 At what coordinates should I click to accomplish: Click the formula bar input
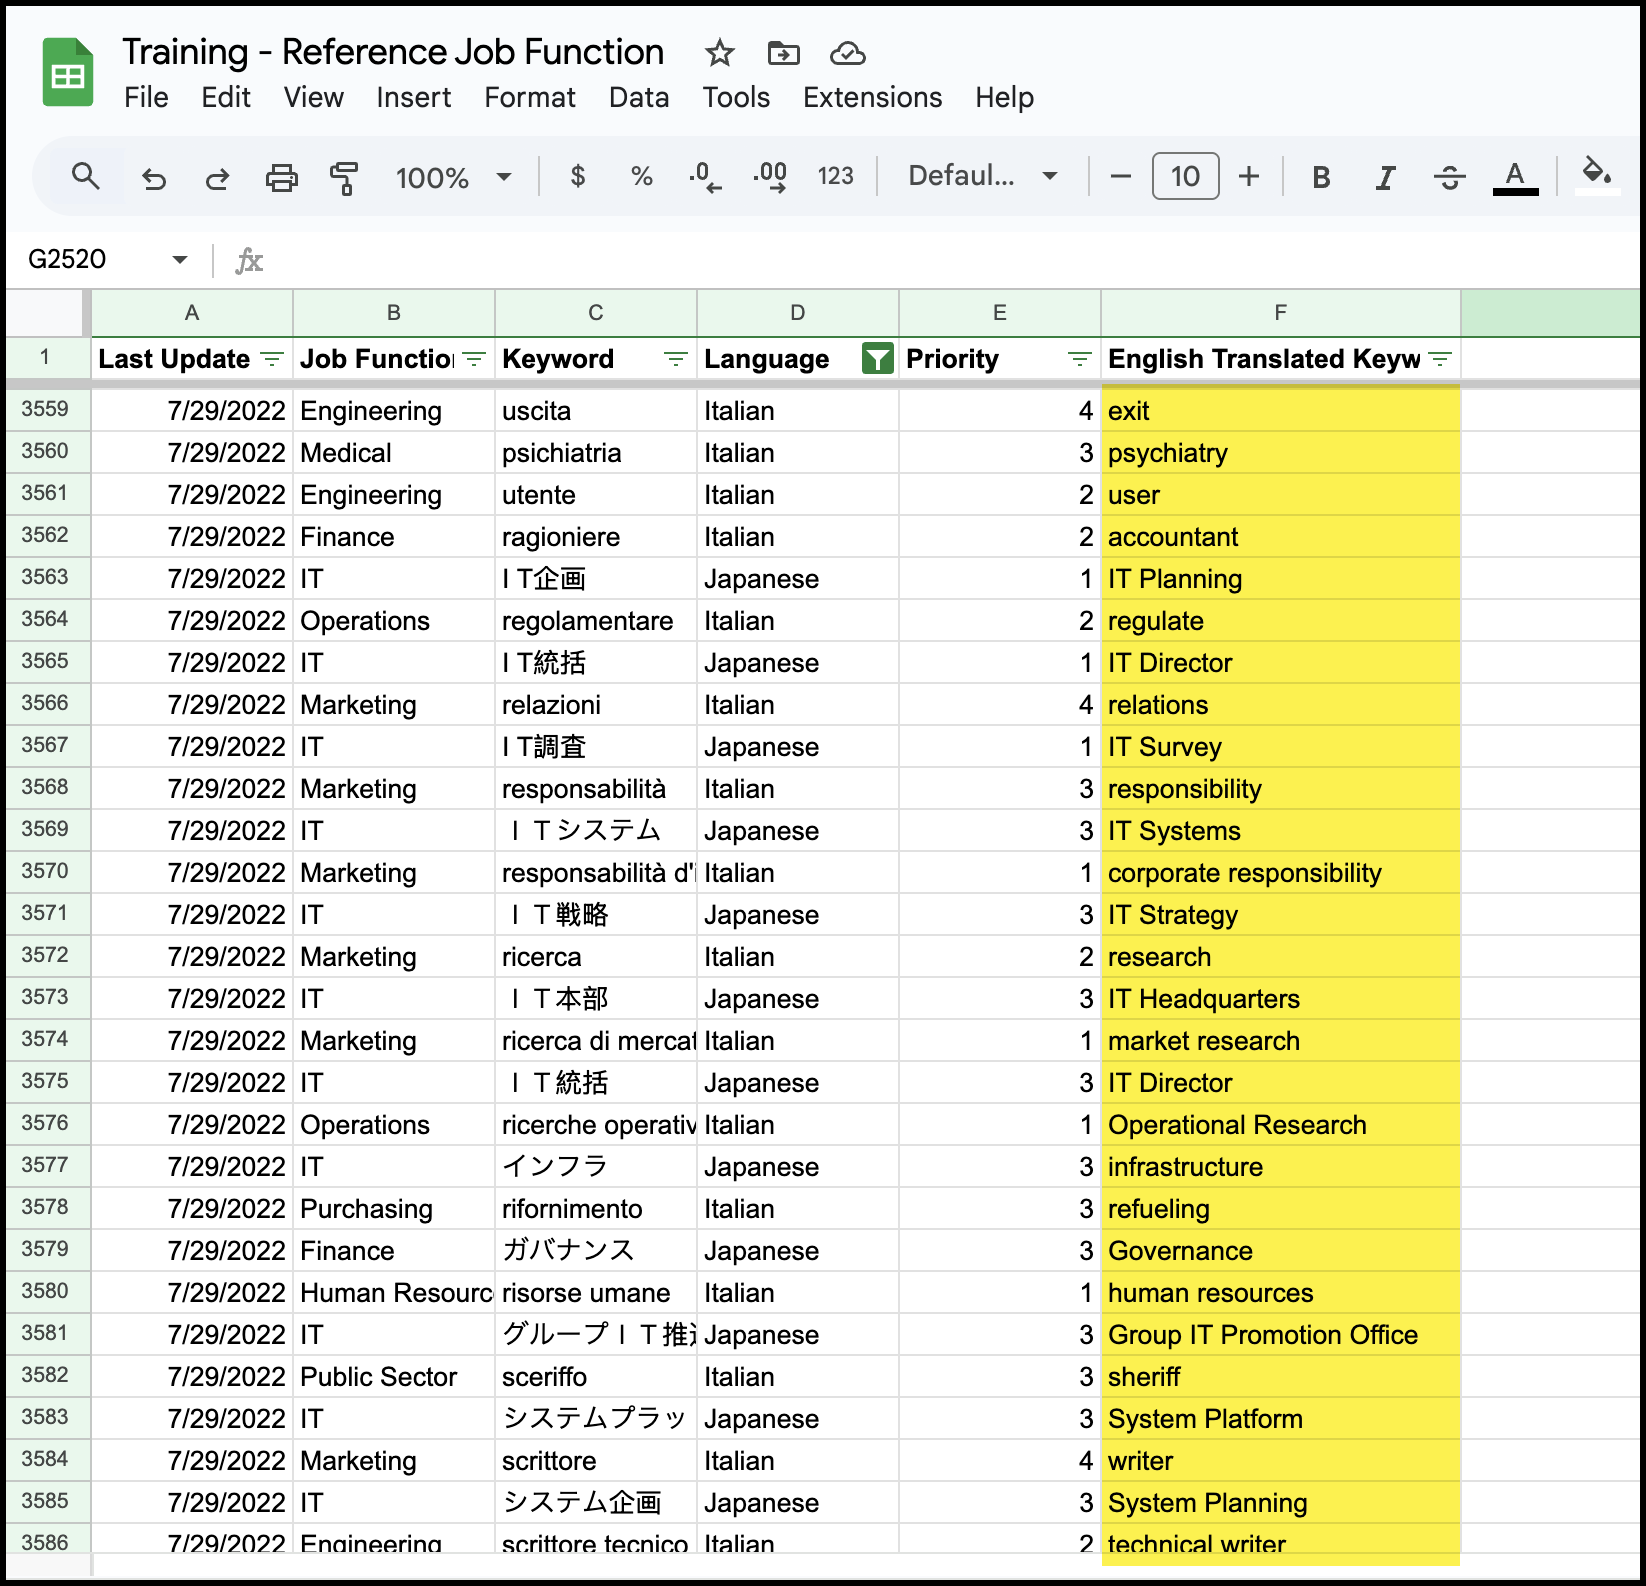click(950, 260)
